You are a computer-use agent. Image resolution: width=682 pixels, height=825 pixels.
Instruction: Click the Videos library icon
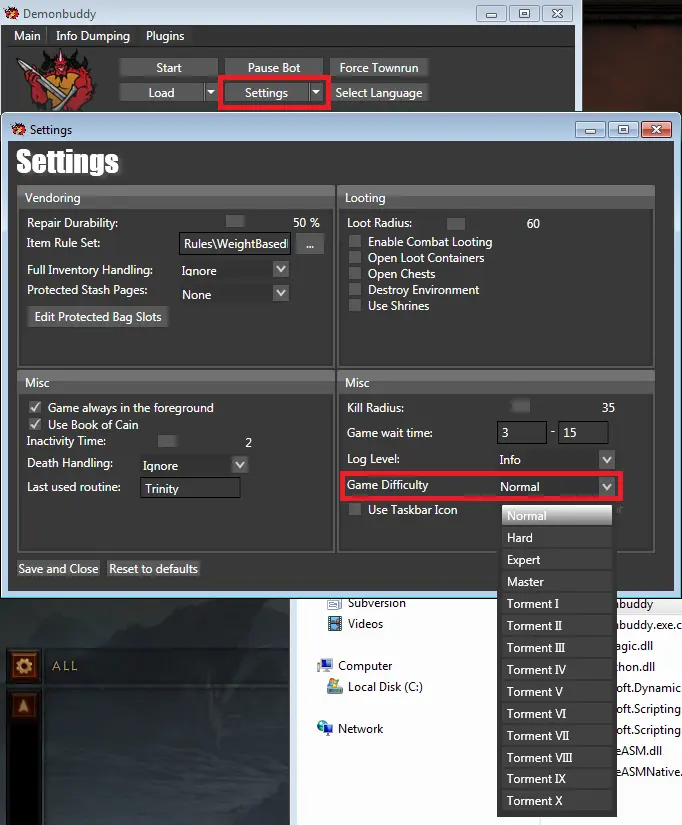coord(335,624)
